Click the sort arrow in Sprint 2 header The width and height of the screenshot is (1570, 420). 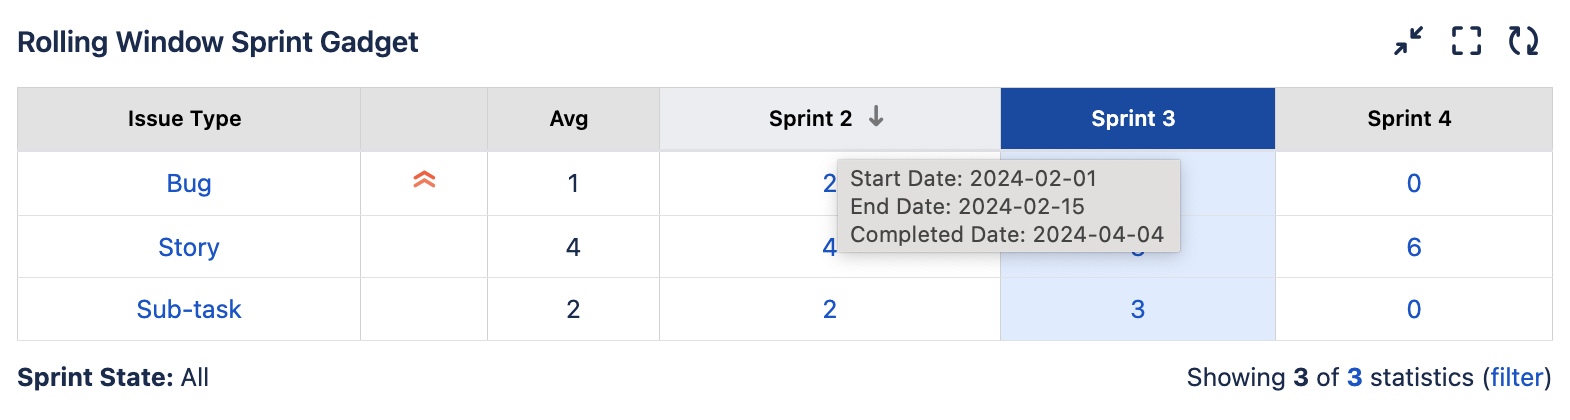coord(876,117)
